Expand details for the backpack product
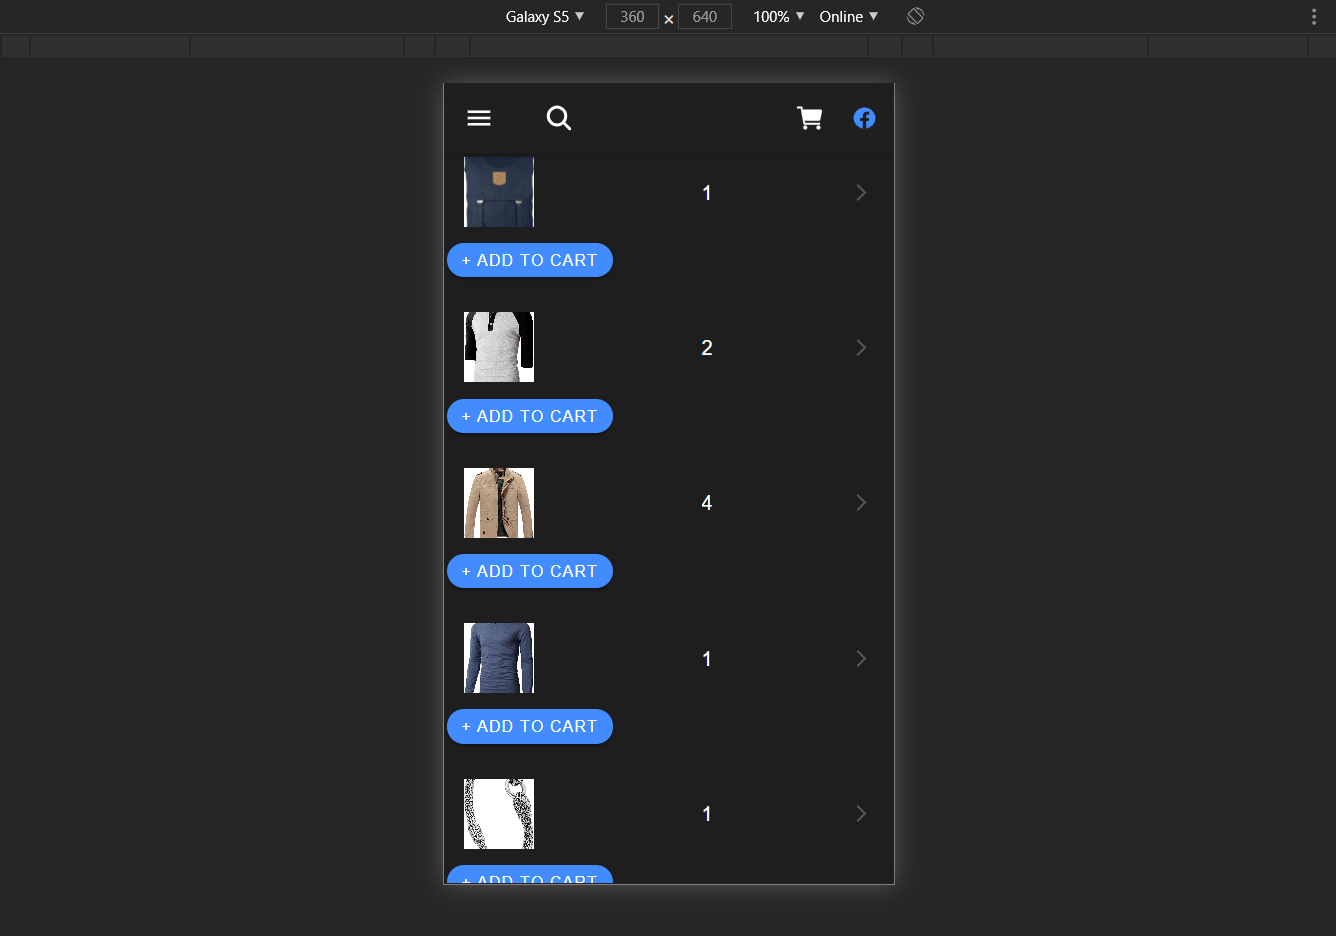Screen dimensions: 1336x936 pos(861,192)
